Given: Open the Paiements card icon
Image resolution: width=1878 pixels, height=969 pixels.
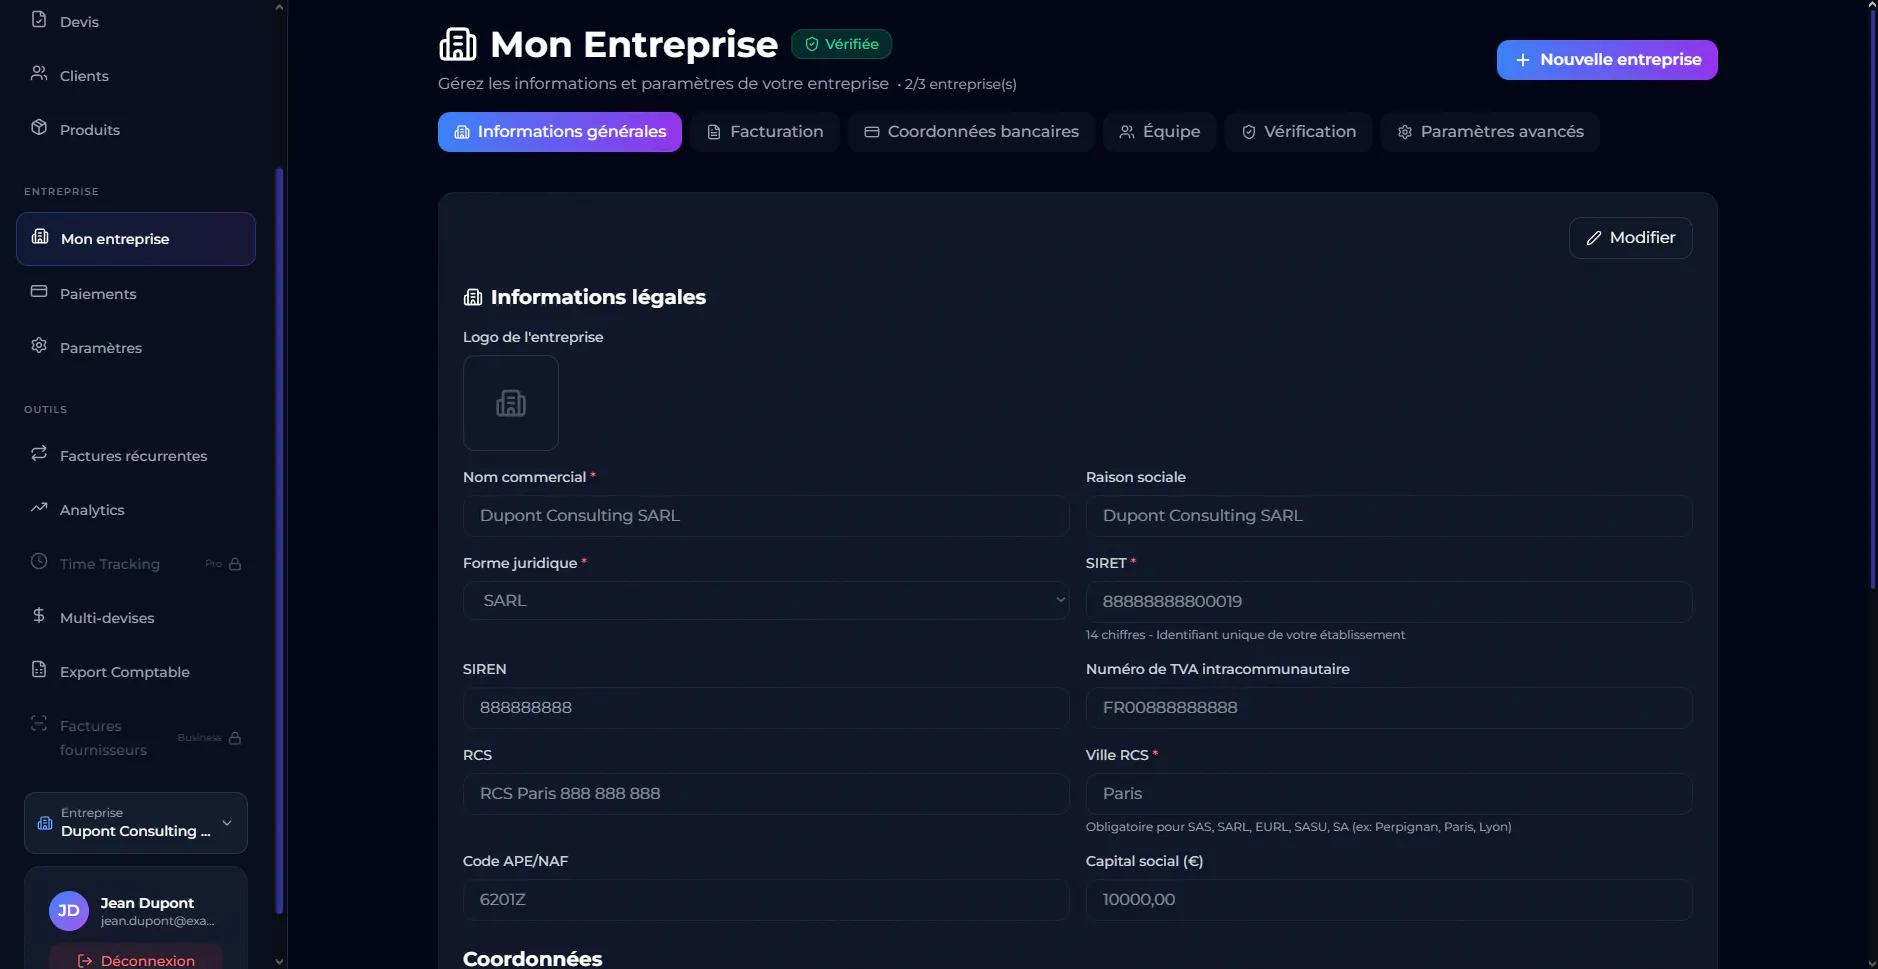Looking at the screenshot, I should [39, 292].
